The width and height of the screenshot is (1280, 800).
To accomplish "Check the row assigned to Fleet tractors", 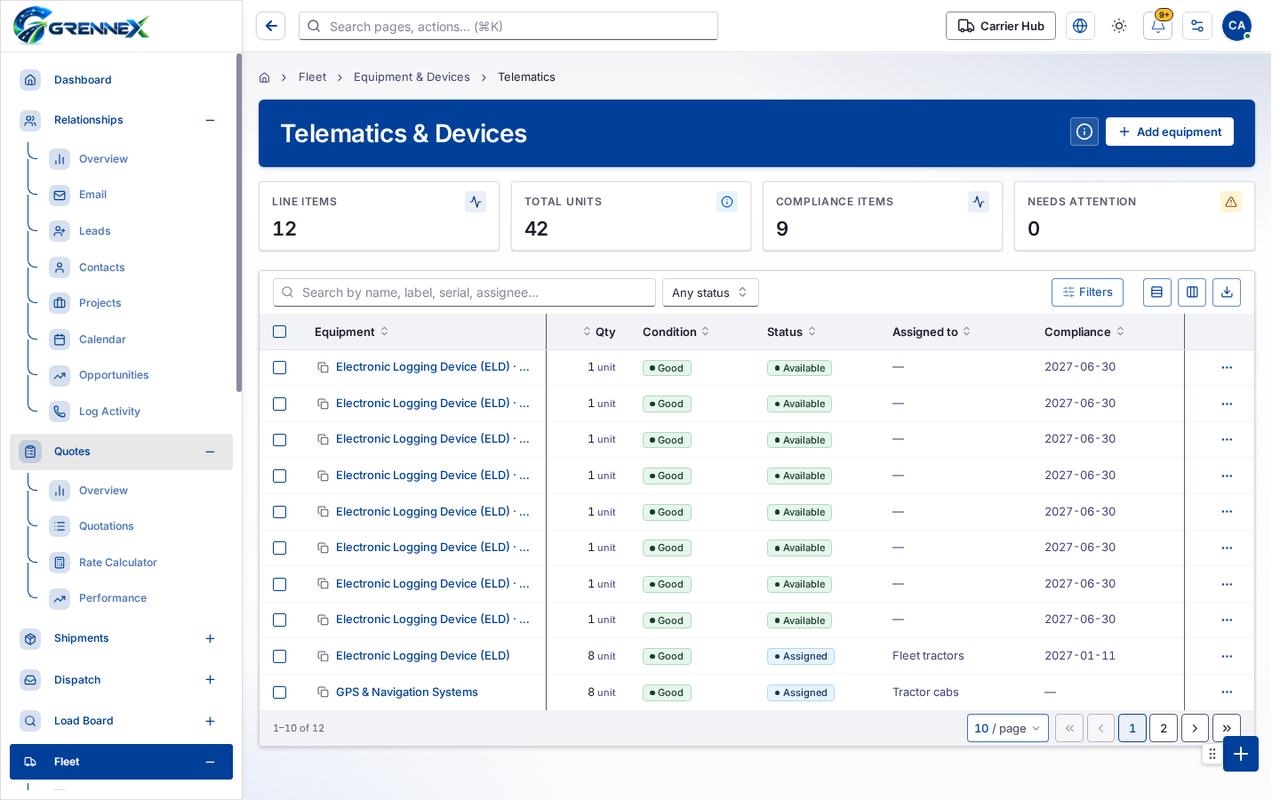I will tap(280, 656).
